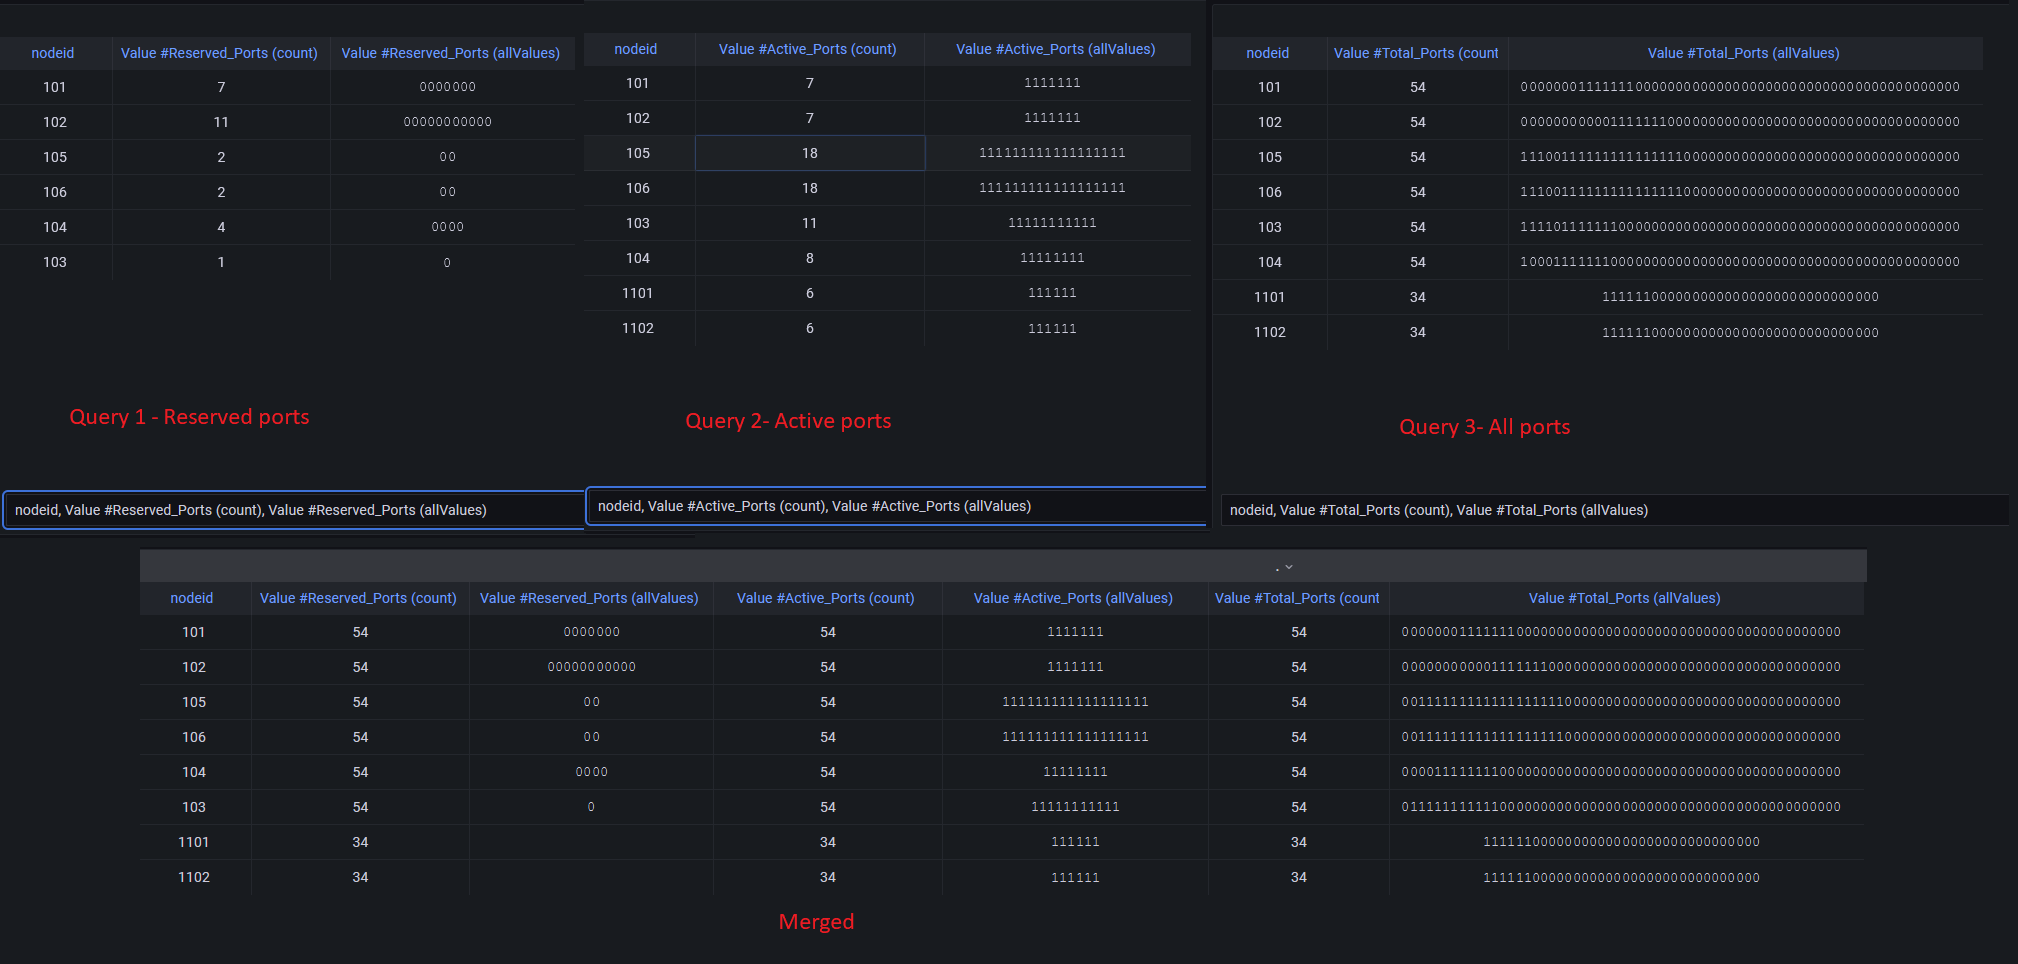Select count 11 for node 102 in Query 1 table
This screenshot has height=964, width=2018.
point(221,122)
